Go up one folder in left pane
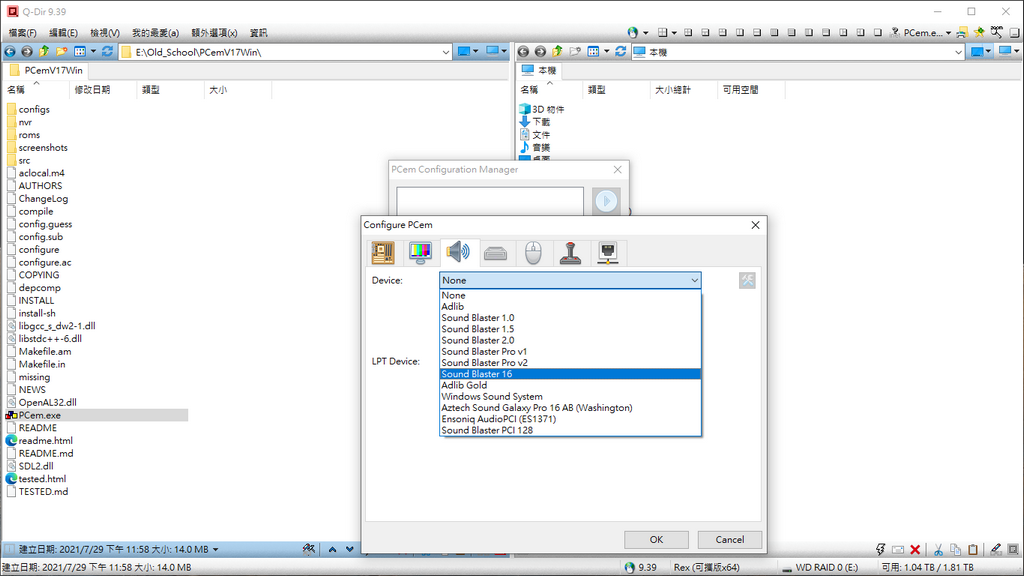 (44, 52)
